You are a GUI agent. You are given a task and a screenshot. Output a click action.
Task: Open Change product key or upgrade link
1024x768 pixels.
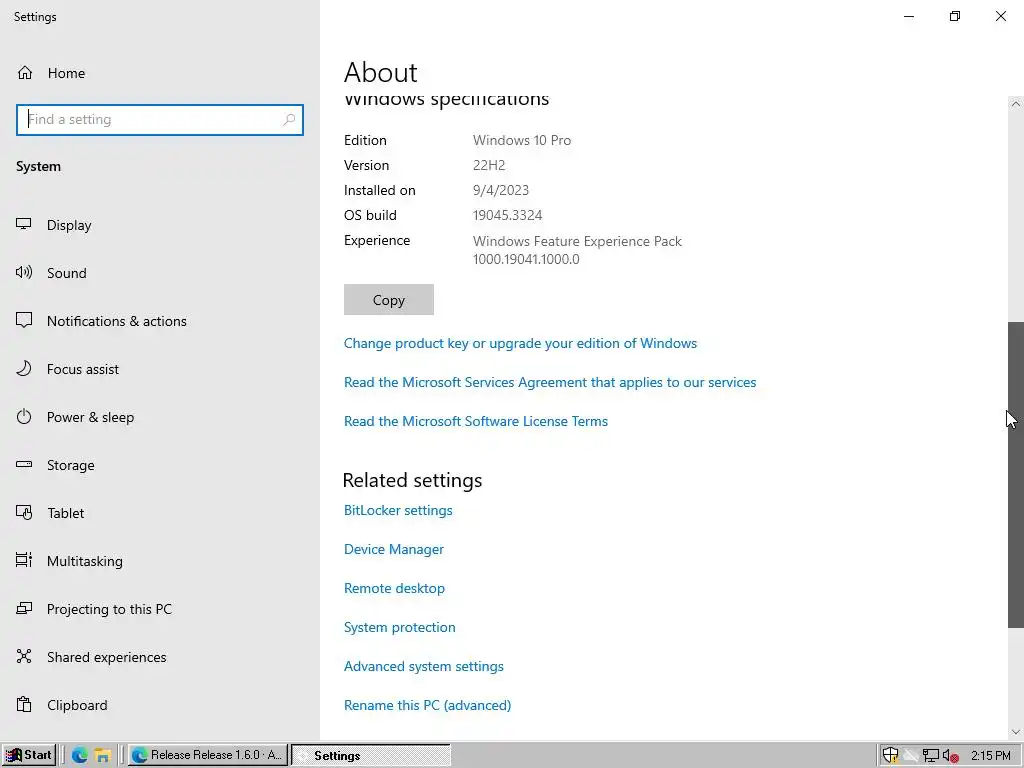click(520, 344)
